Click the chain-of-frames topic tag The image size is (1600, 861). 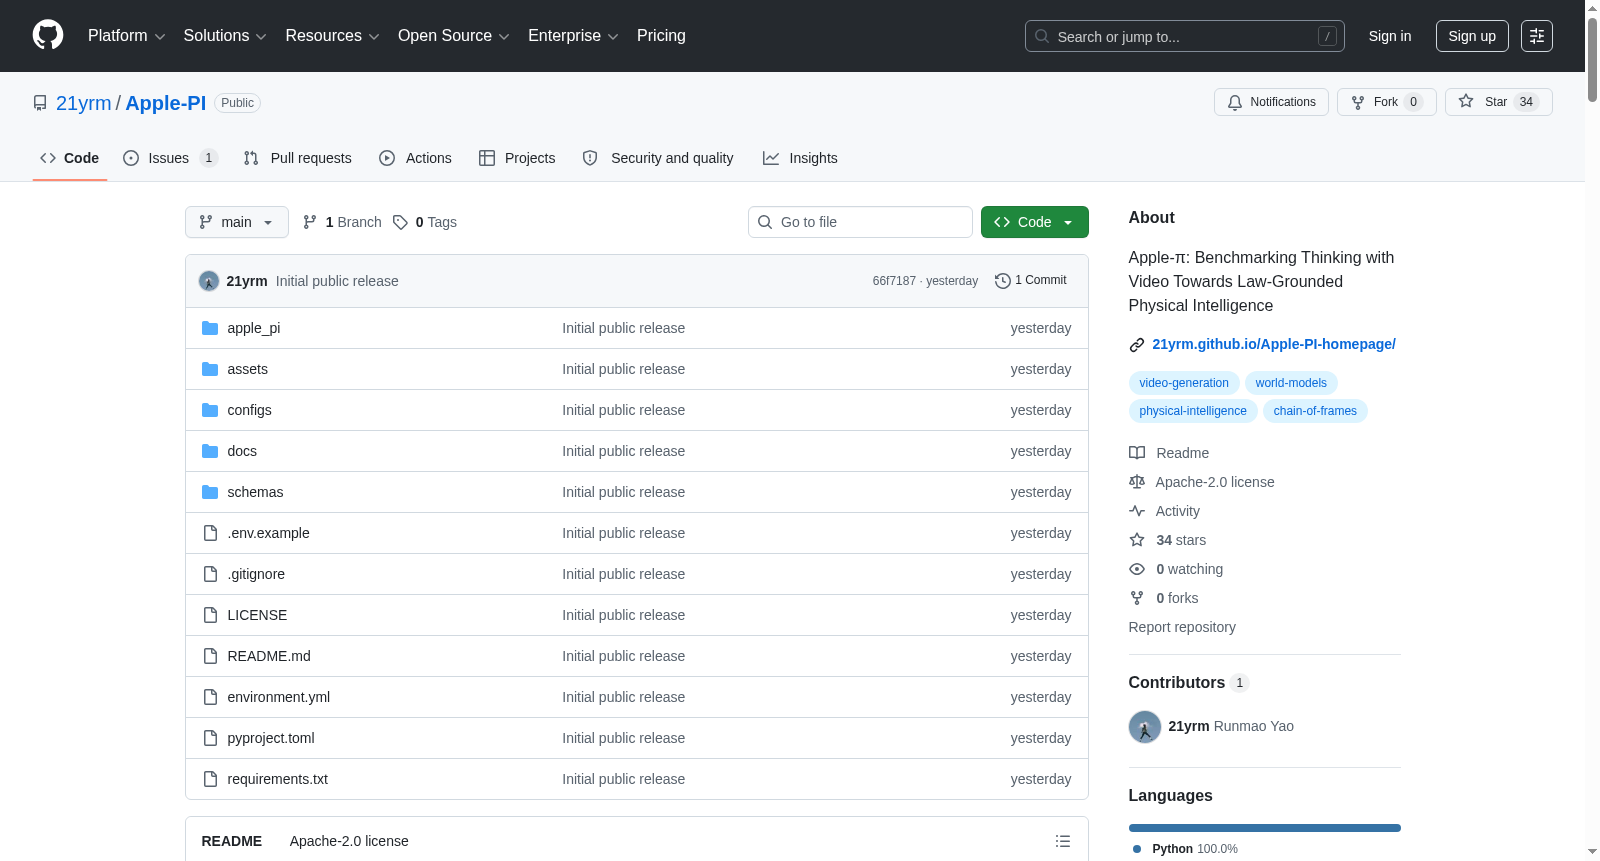tap(1315, 411)
